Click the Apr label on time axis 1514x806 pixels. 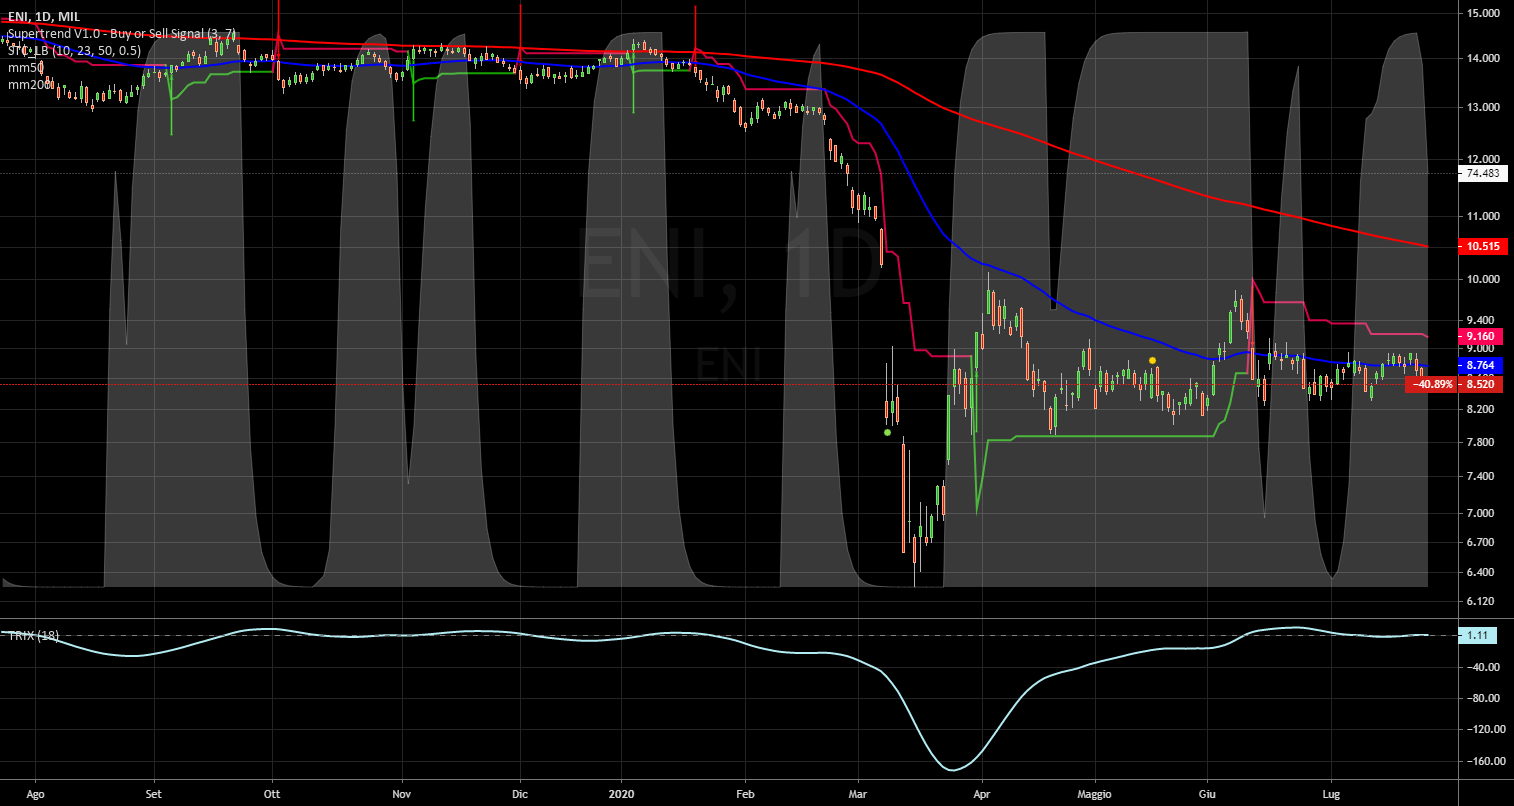[982, 794]
